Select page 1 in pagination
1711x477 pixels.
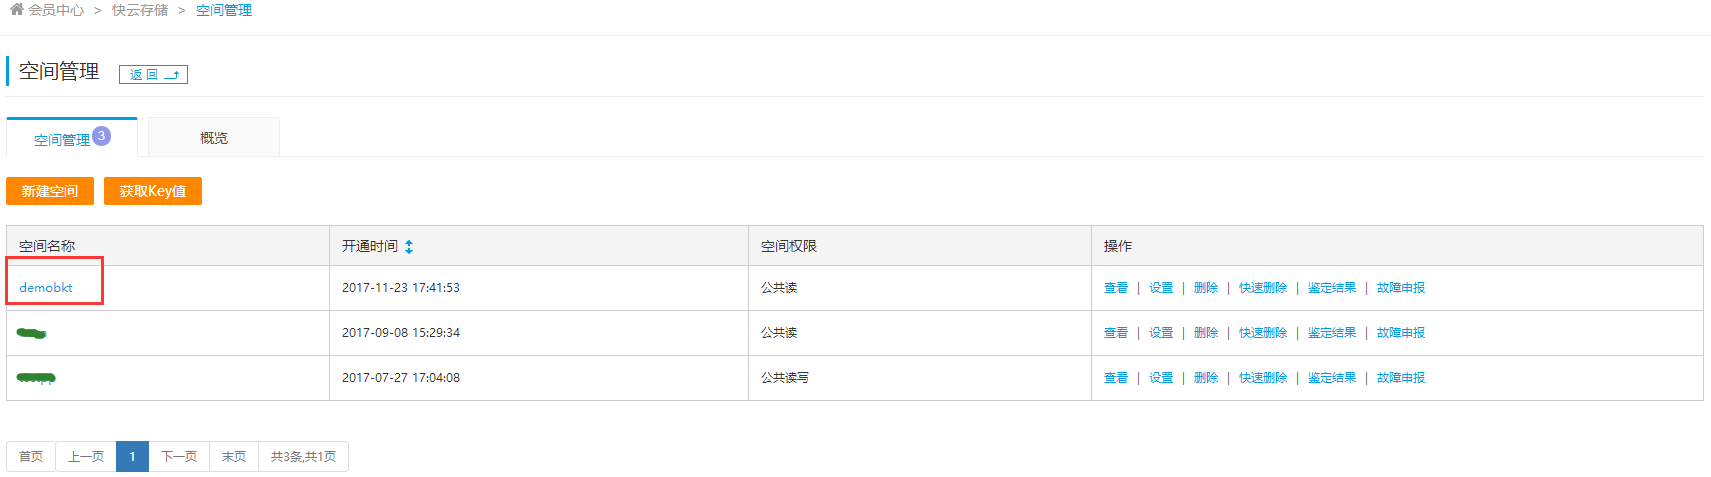click(132, 456)
